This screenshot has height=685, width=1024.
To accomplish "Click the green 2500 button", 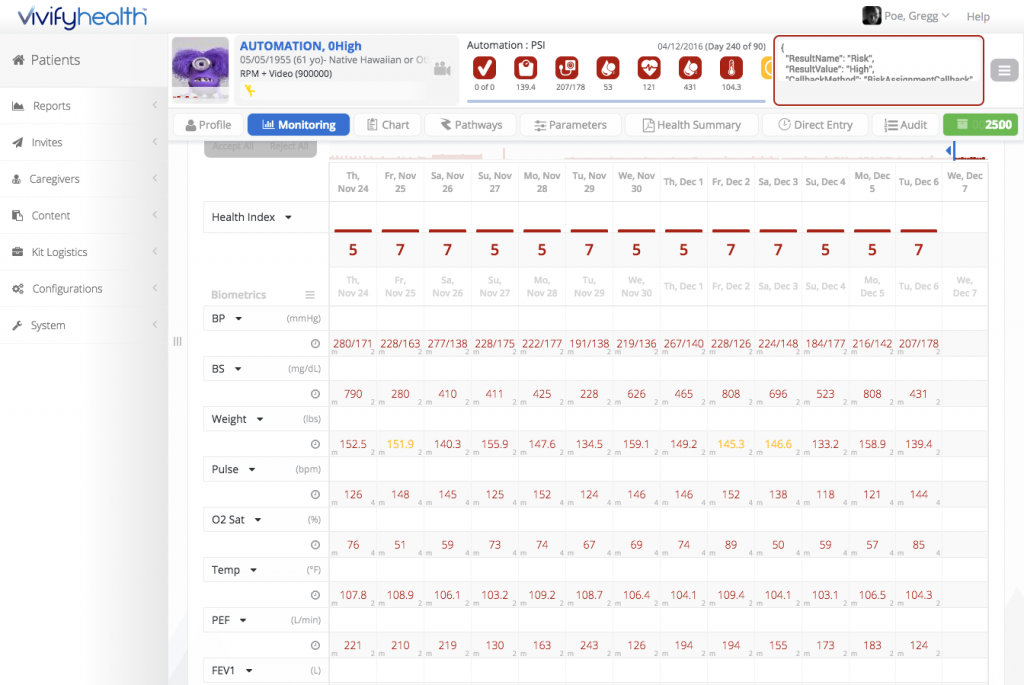I will click(980, 125).
